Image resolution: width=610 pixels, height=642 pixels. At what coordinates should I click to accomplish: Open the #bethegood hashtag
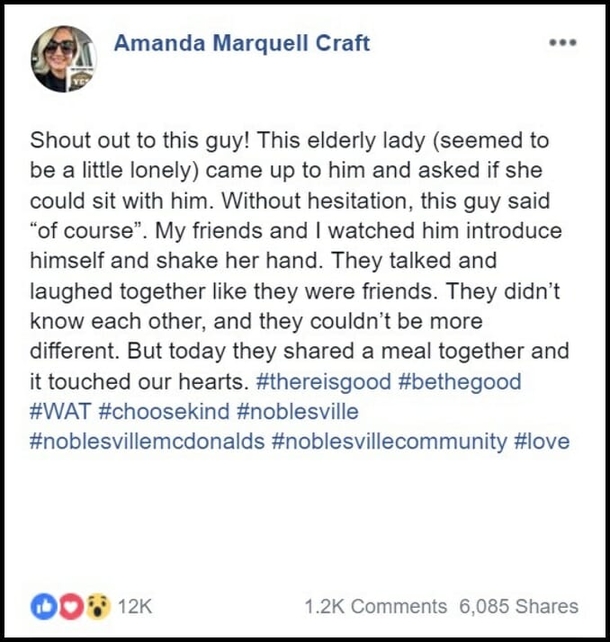457,381
